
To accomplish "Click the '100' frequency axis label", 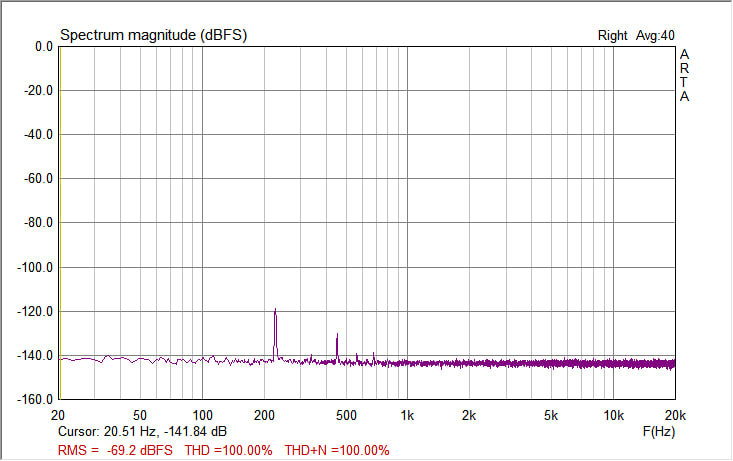I will 202,415.
